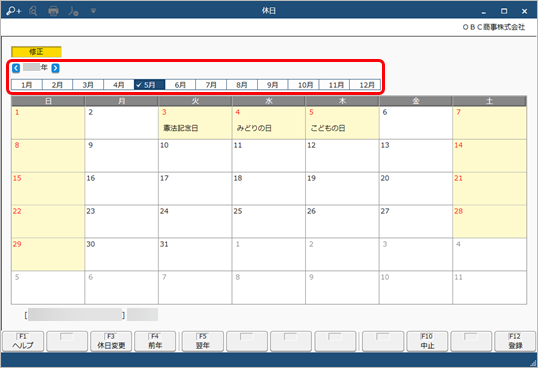Select Monday cell for day 30
This screenshot has width=538, height=368.
[x=121, y=255]
